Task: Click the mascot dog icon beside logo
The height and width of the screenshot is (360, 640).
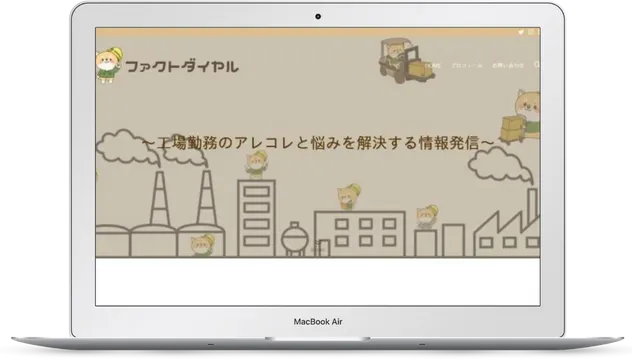Action: point(109,64)
